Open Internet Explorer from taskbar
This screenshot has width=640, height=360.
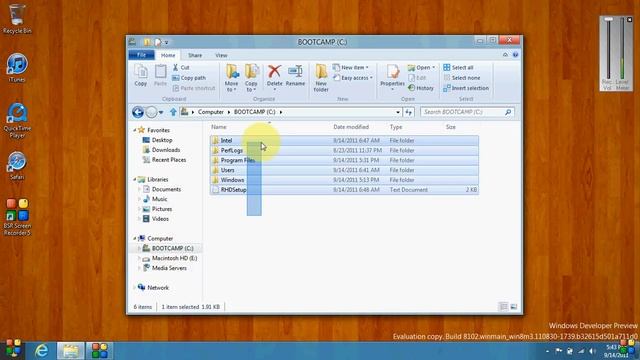[42, 350]
